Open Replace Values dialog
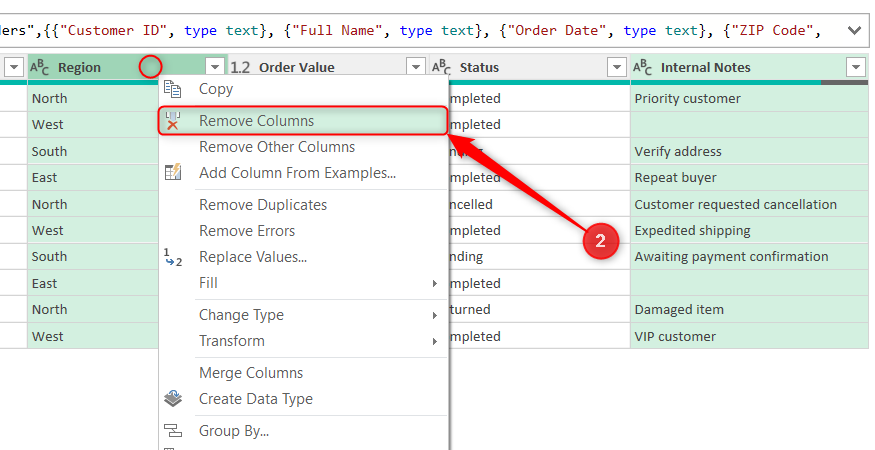875x450 pixels. 304,257
